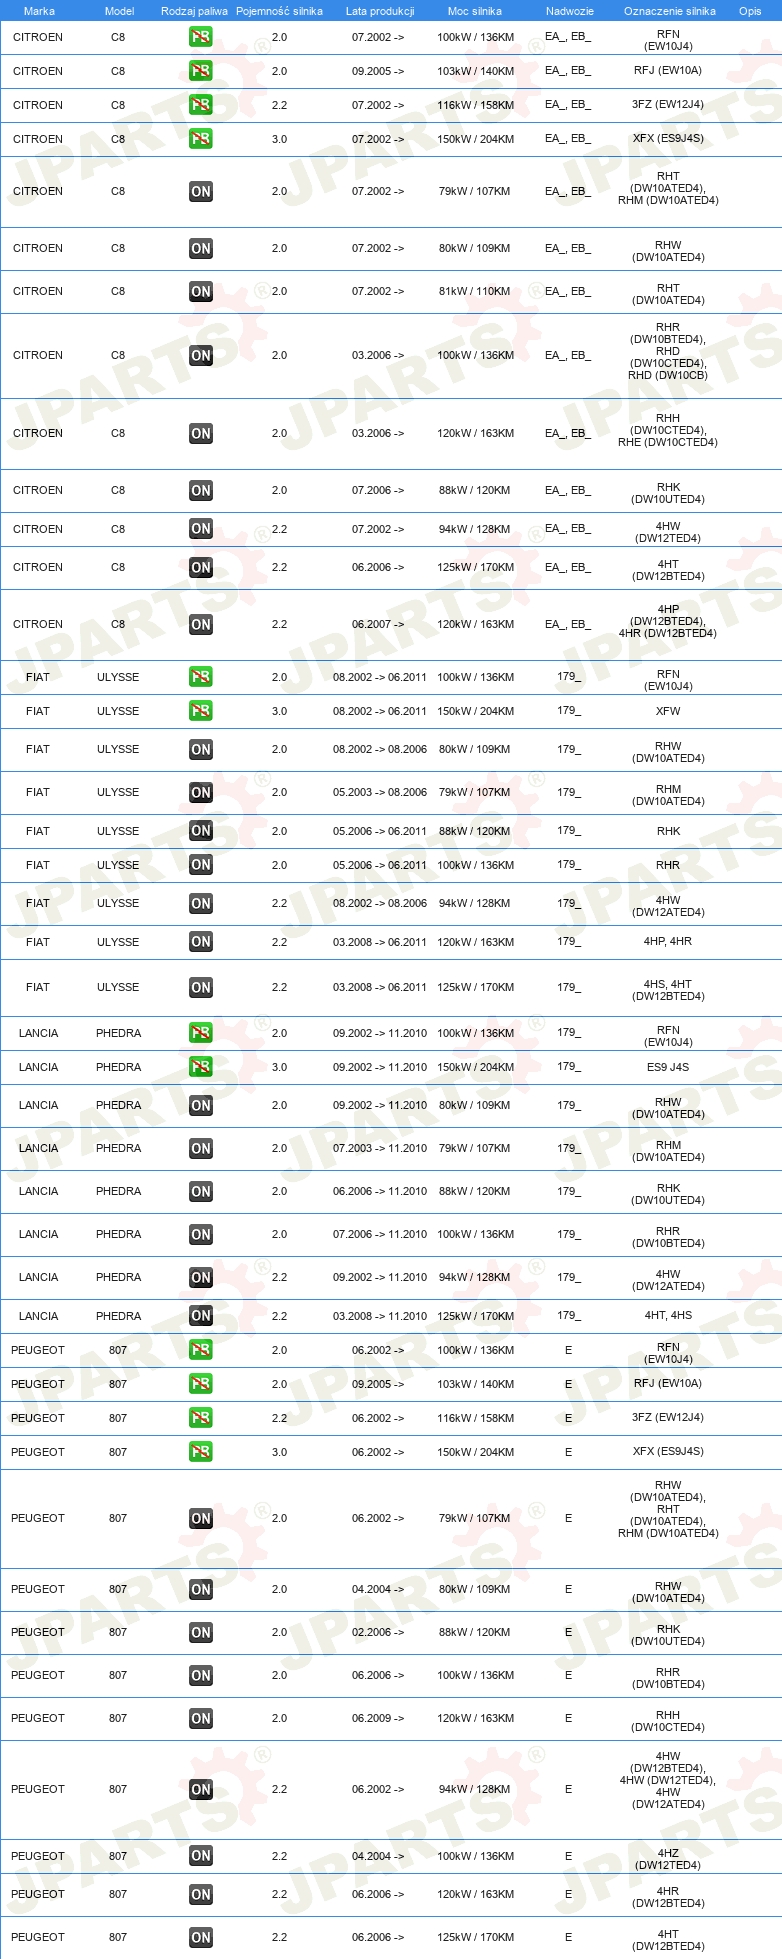Click engine code "4HP (DW12BTED4), 4HR (DW12BTED4)"
782x1959 pixels.
tap(668, 621)
